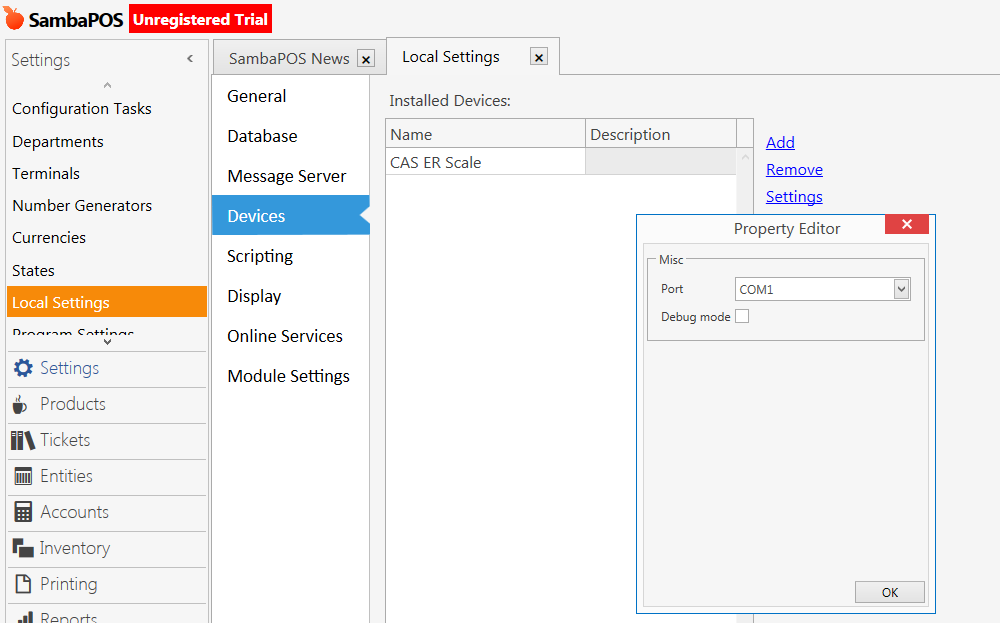This screenshot has width=1000, height=623.
Task: Switch to the SambaPOS News tab
Action: [x=289, y=59]
